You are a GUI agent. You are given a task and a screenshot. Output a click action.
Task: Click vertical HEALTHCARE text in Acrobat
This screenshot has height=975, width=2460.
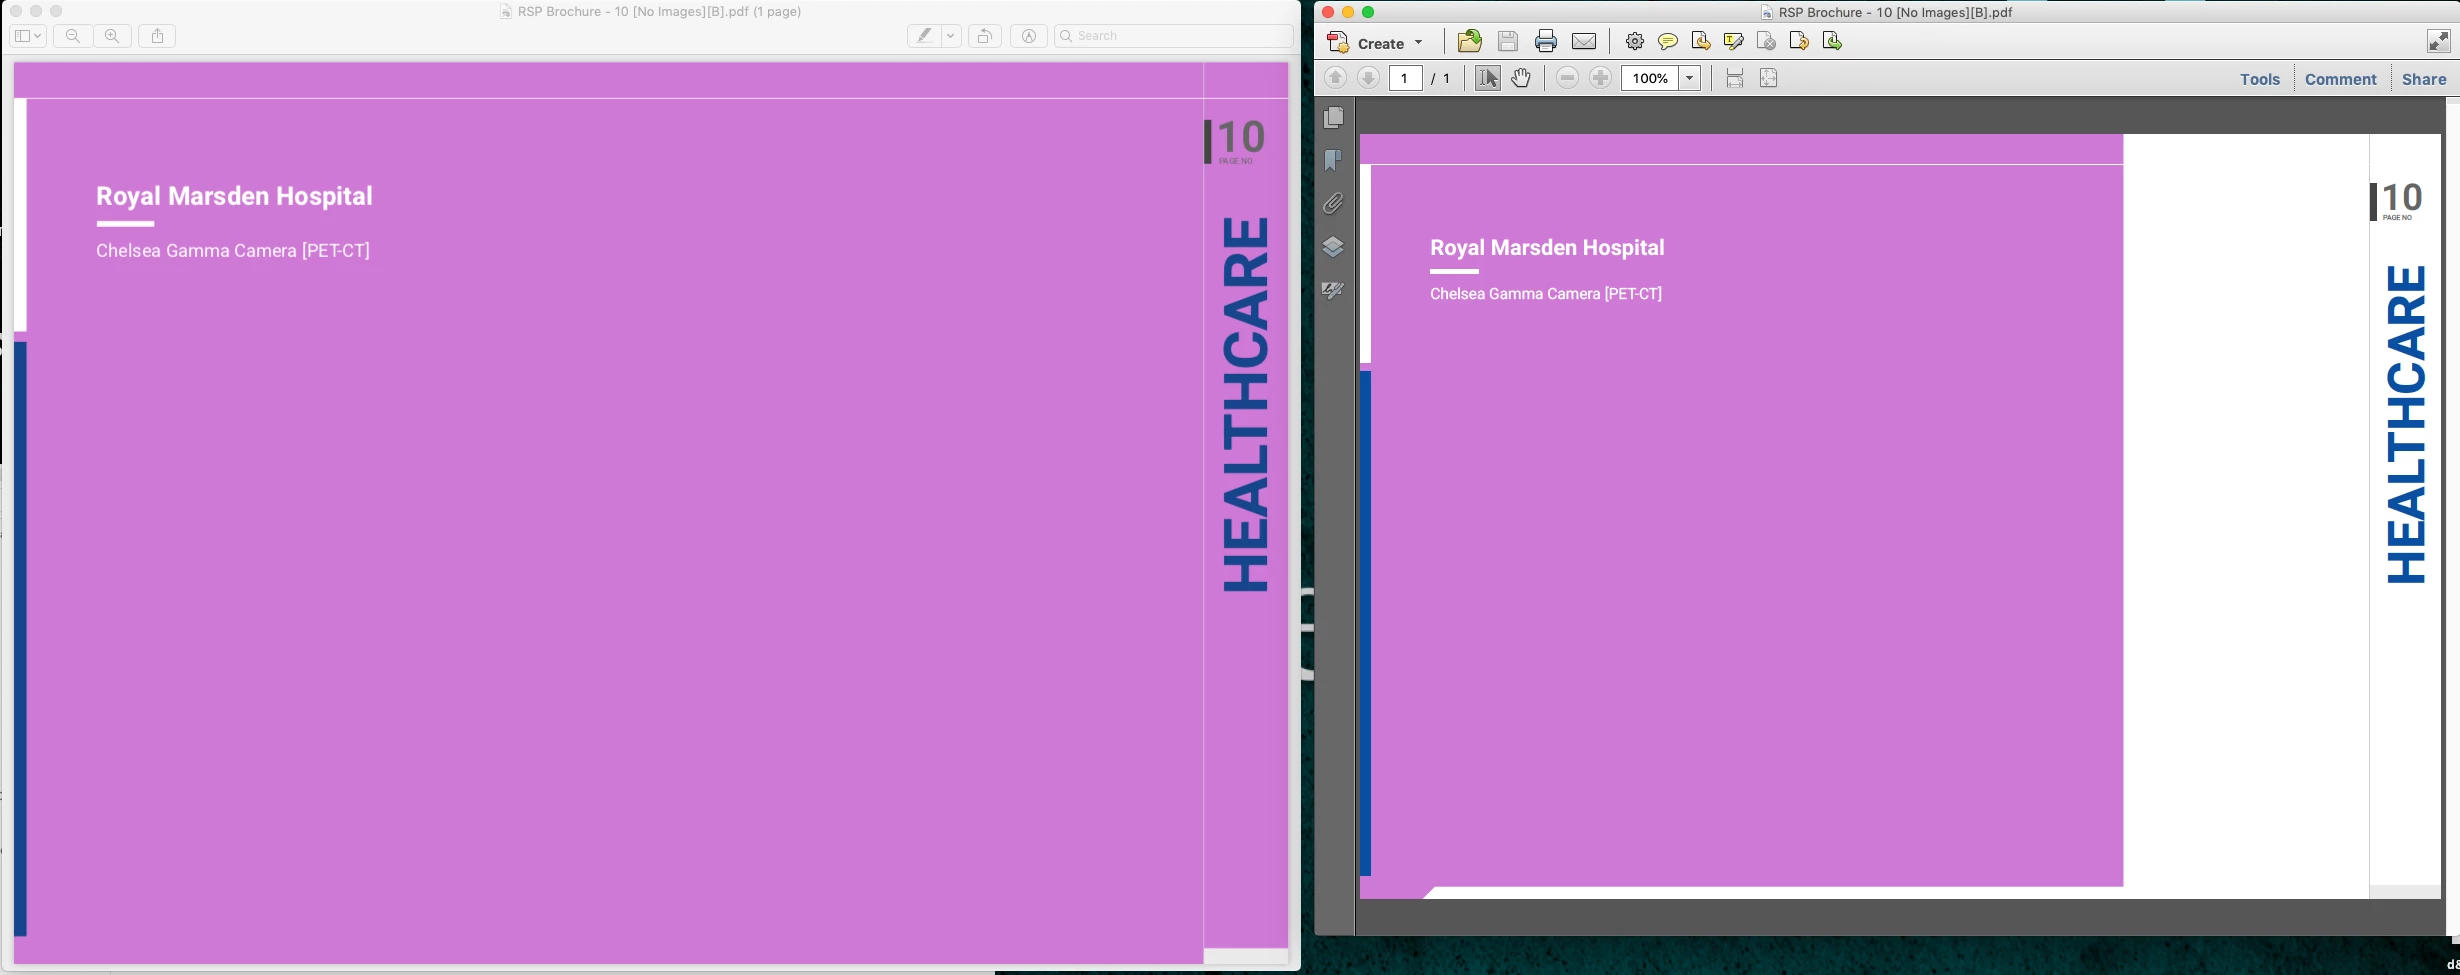click(2407, 424)
